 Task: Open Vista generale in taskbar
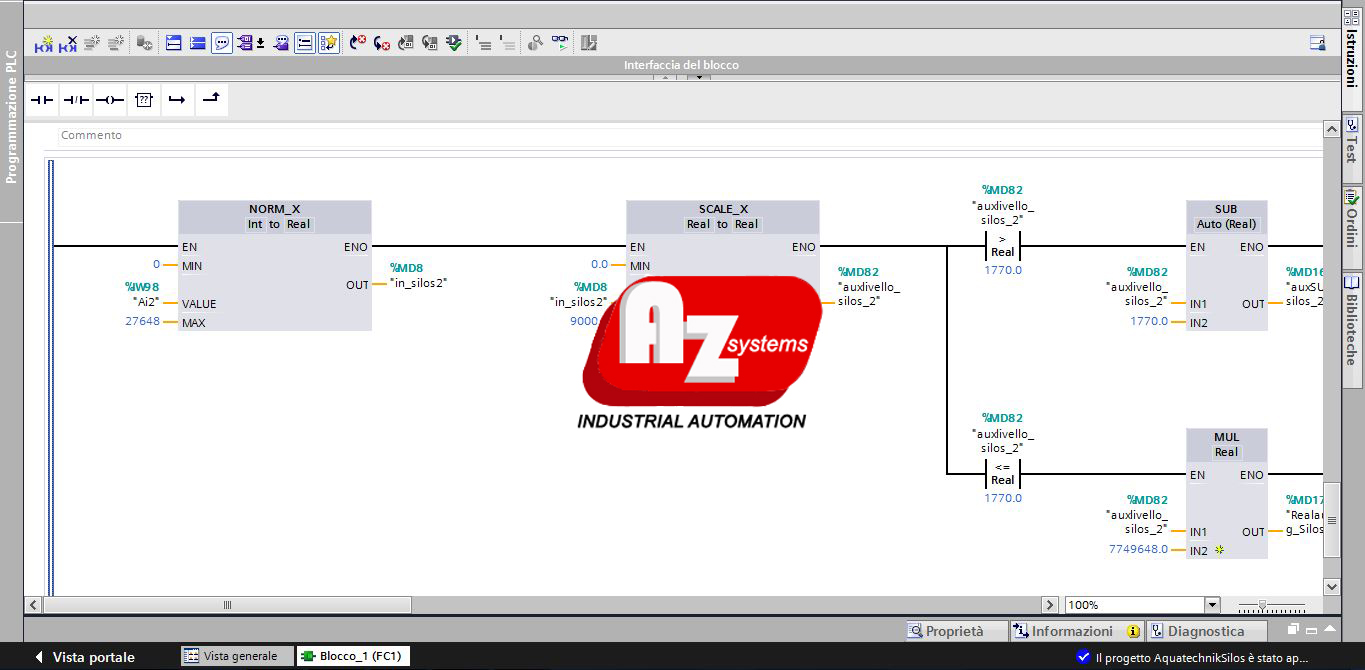click(x=237, y=656)
